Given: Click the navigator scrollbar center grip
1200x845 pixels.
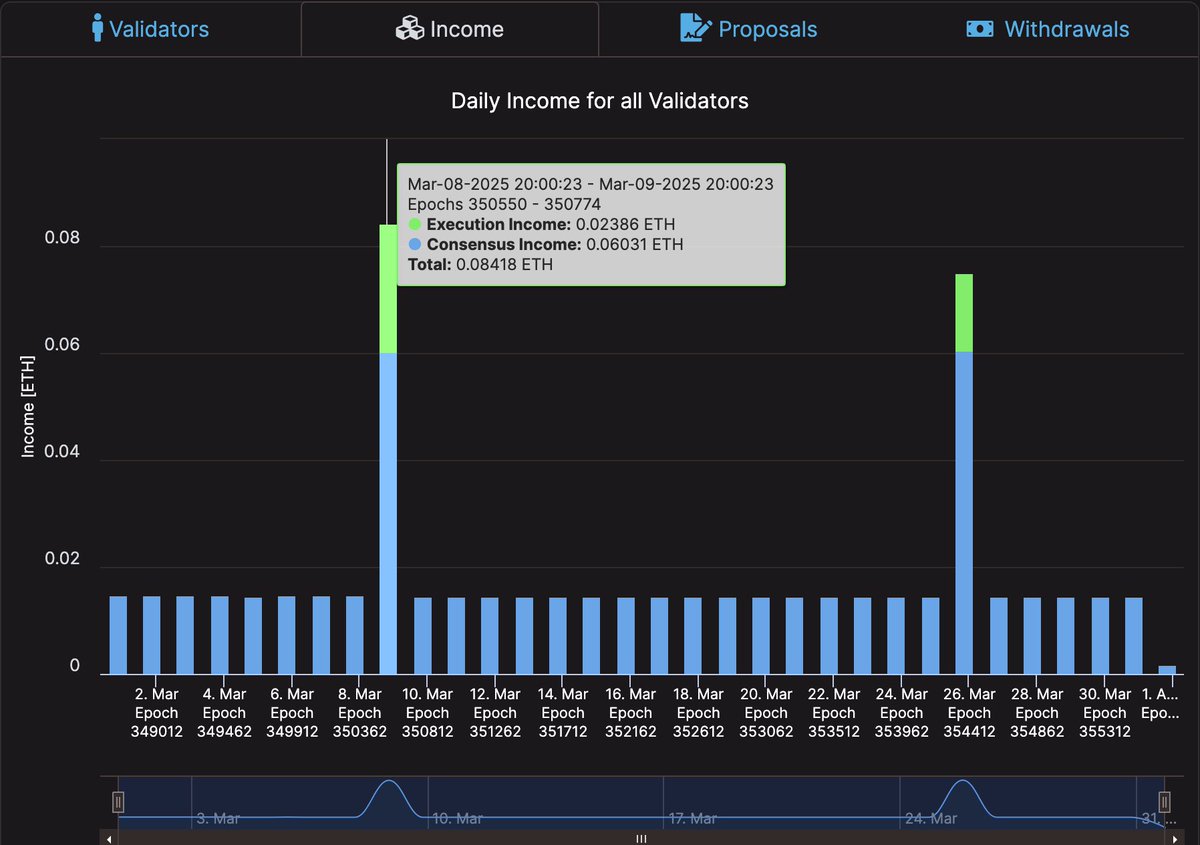Looking at the screenshot, I should click(641, 839).
